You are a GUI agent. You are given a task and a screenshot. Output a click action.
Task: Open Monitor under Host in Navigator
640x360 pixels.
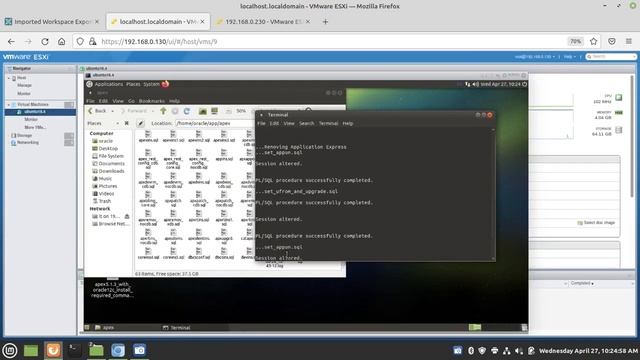tap(24, 93)
